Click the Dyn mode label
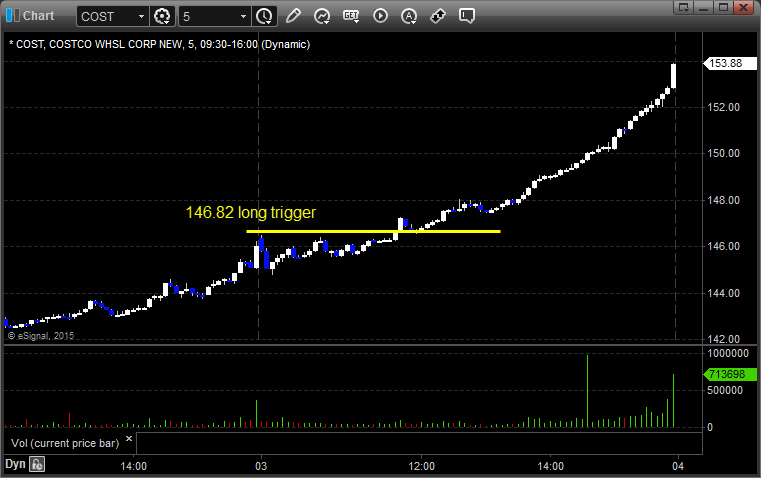The image size is (761, 478). (x=15, y=464)
